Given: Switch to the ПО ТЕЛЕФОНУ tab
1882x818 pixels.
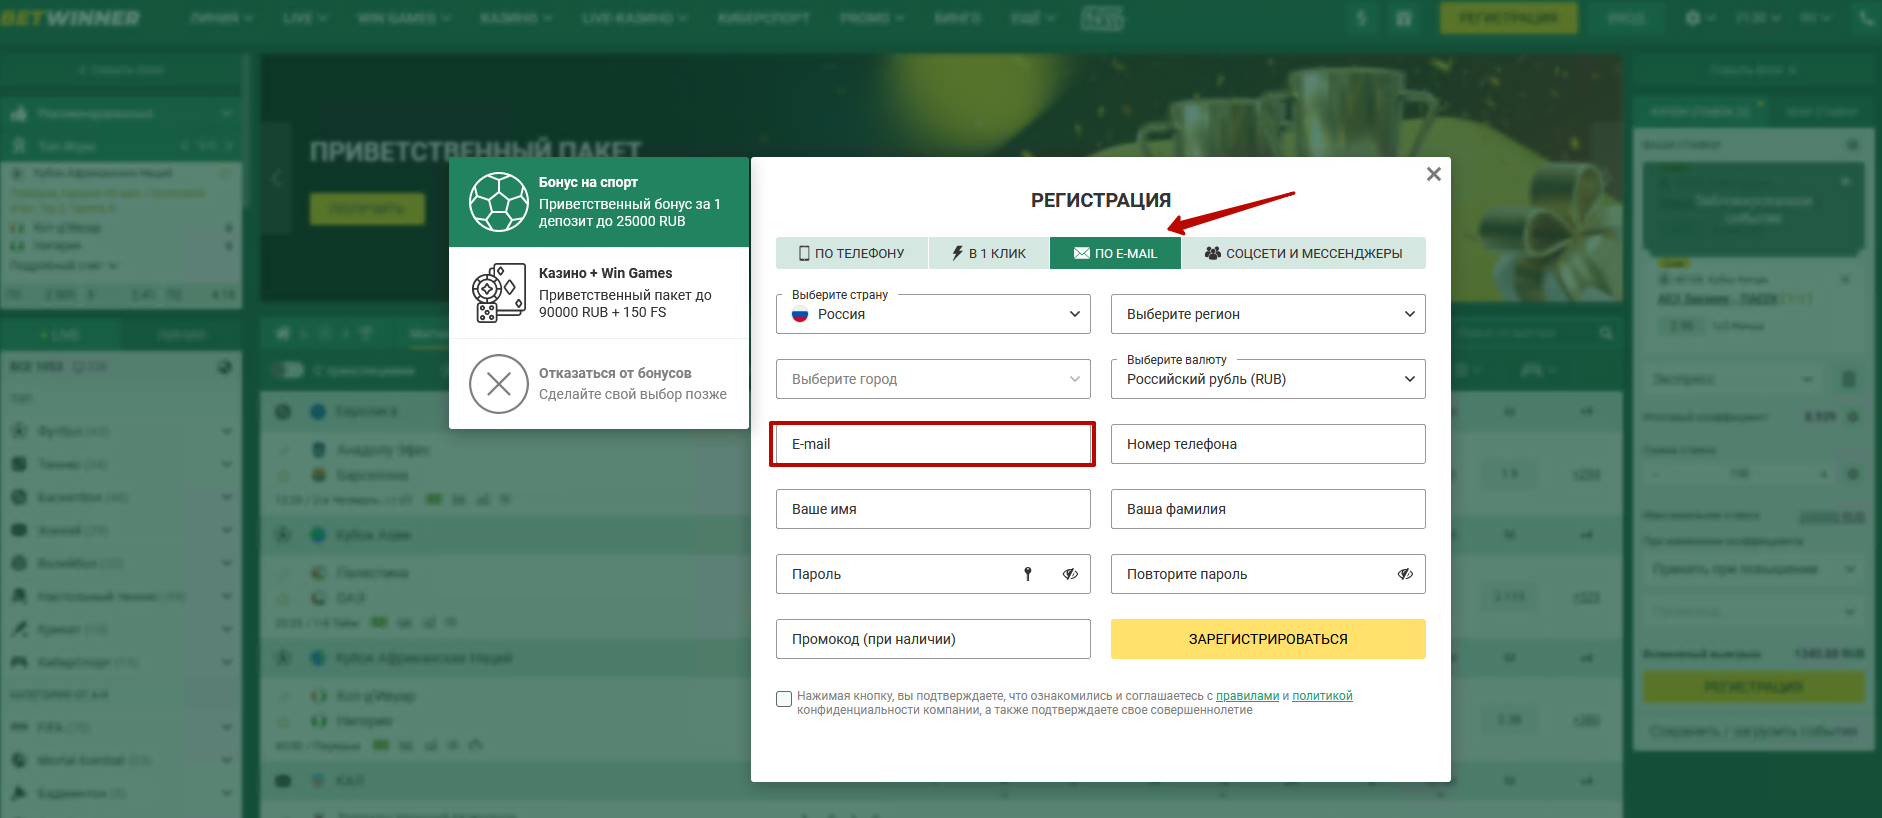Looking at the screenshot, I should (x=851, y=253).
